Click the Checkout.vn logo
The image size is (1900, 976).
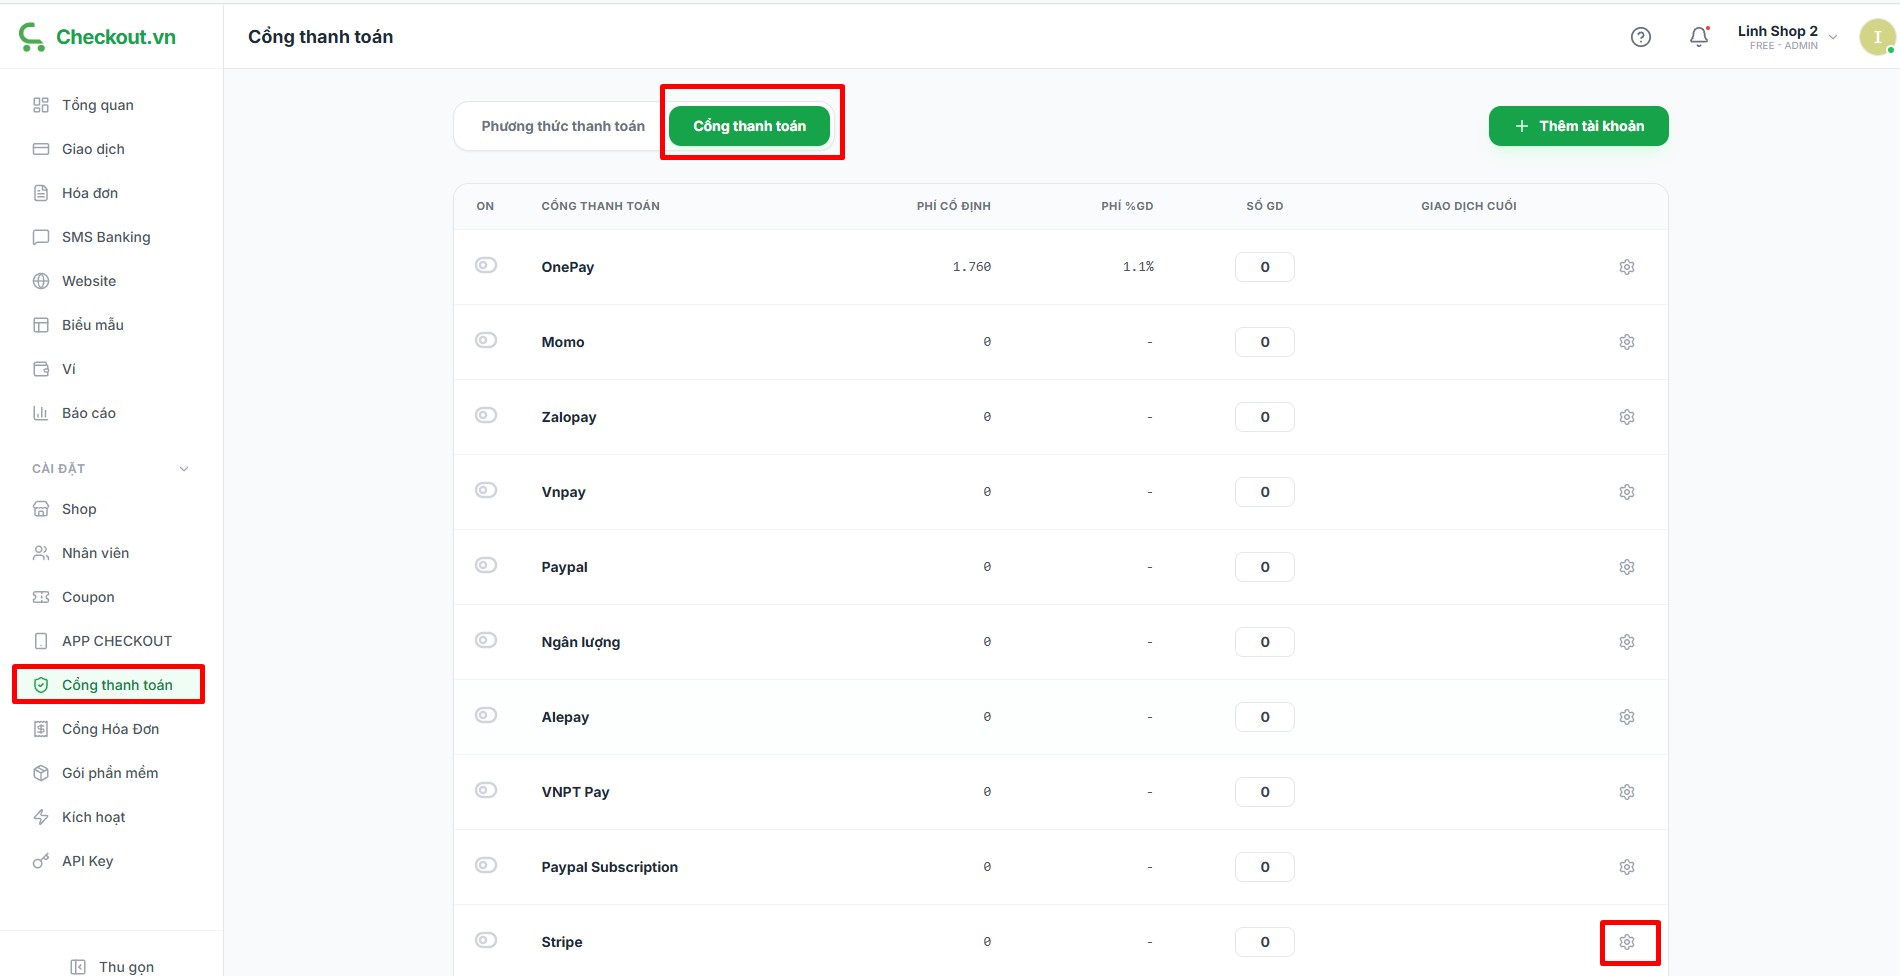pyautogui.click(x=98, y=37)
